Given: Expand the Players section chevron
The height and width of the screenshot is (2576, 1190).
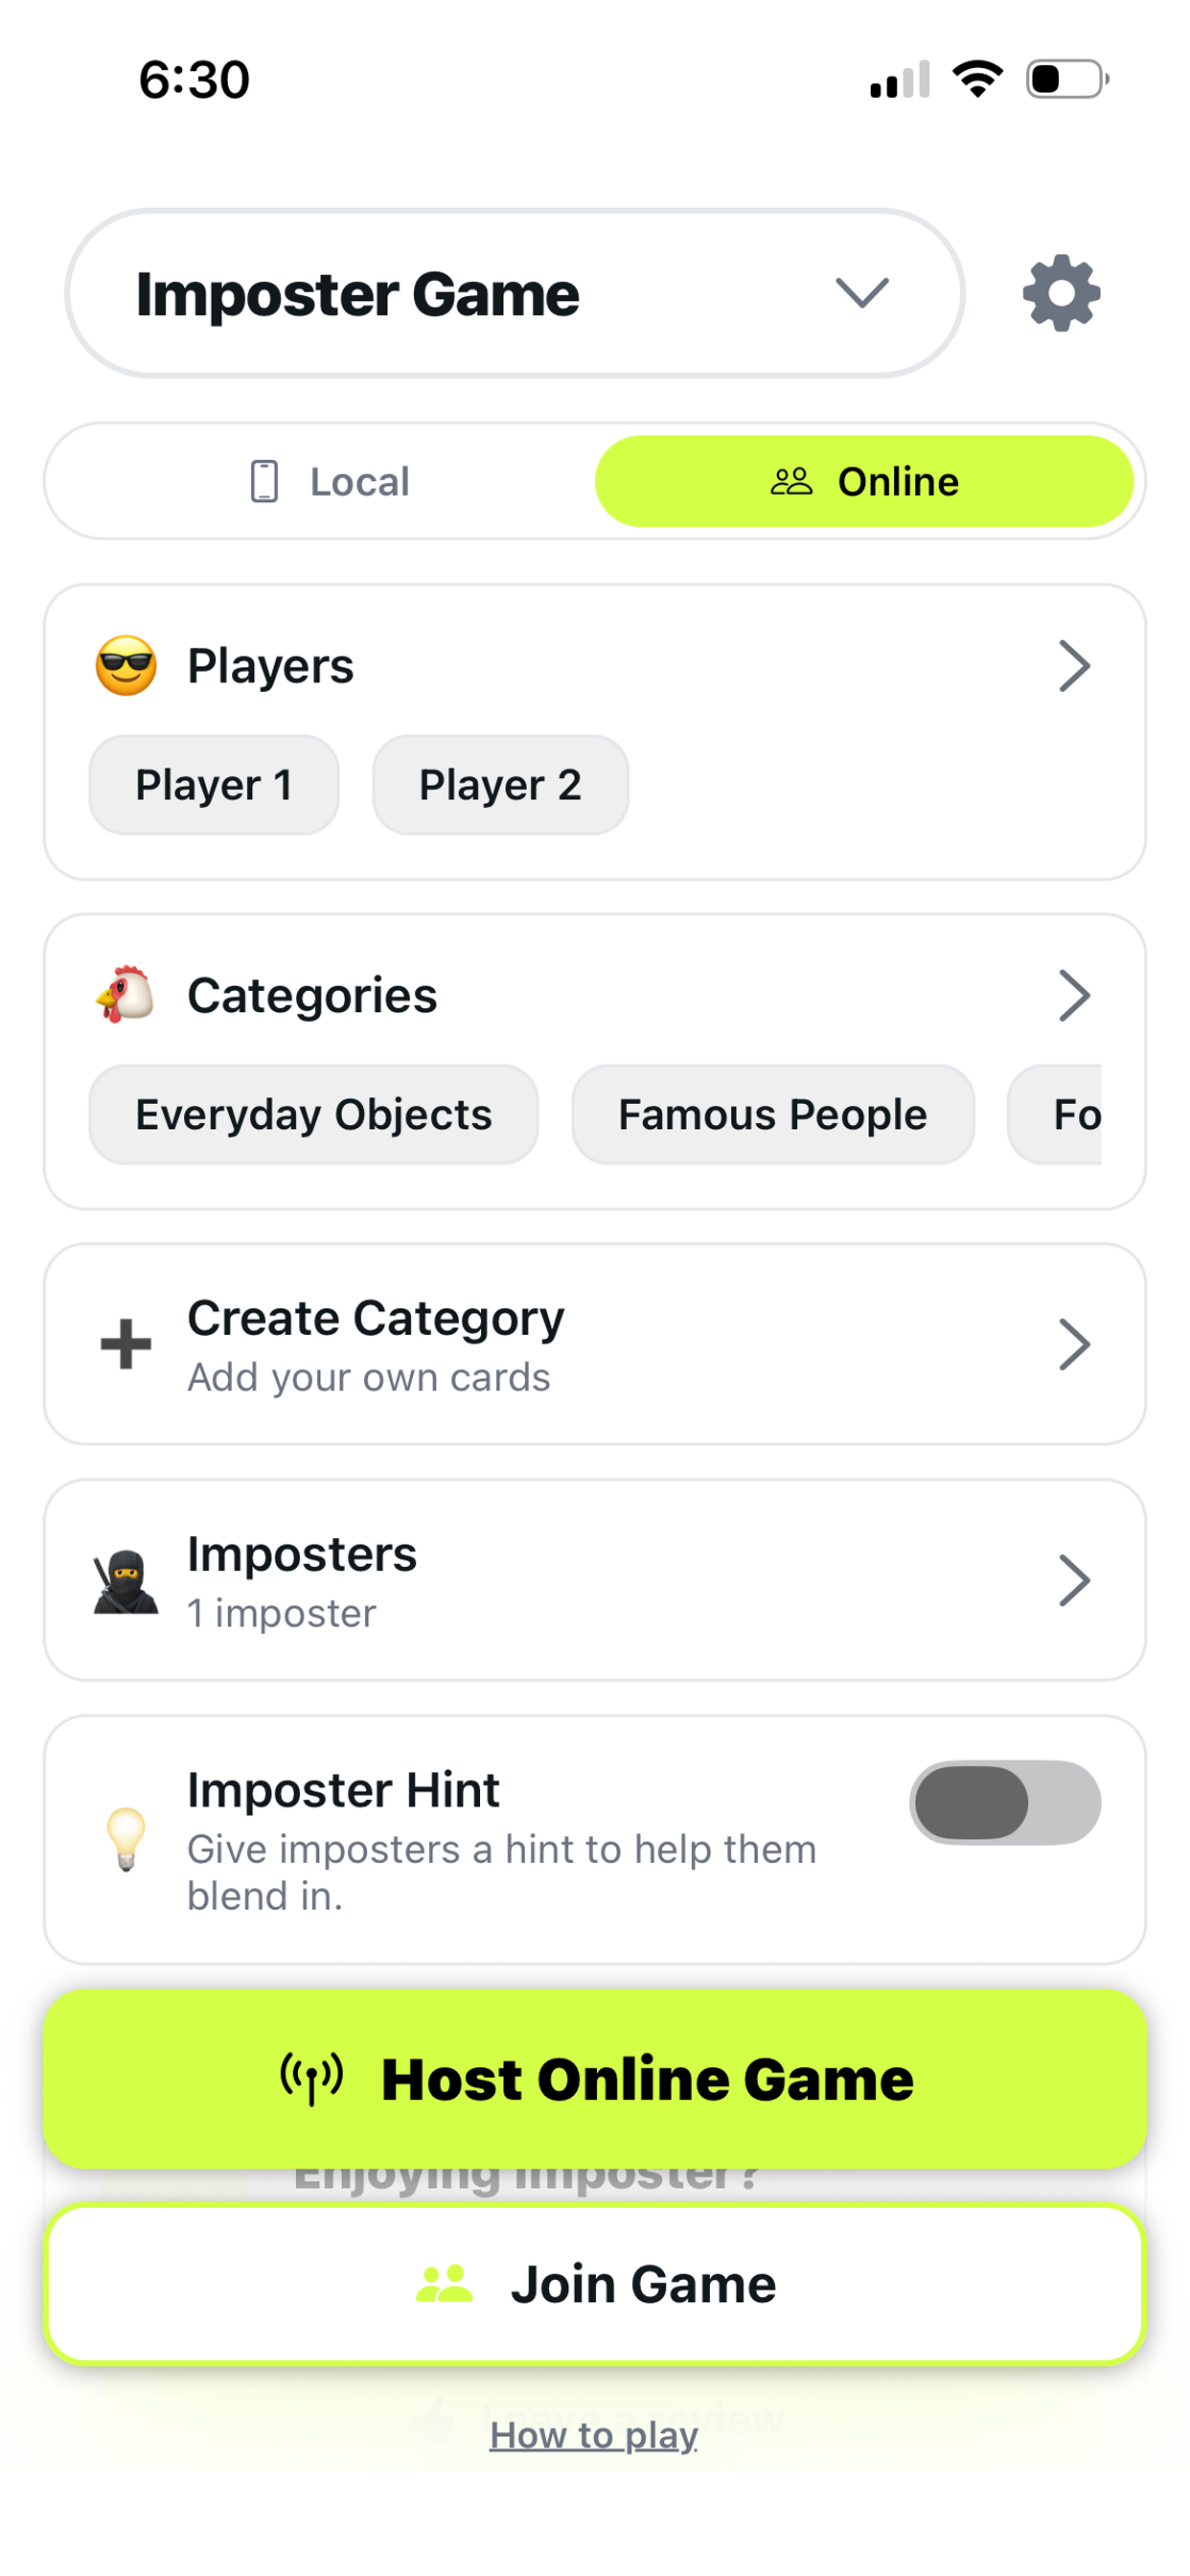Looking at the screenshot, I should 1074,666.
